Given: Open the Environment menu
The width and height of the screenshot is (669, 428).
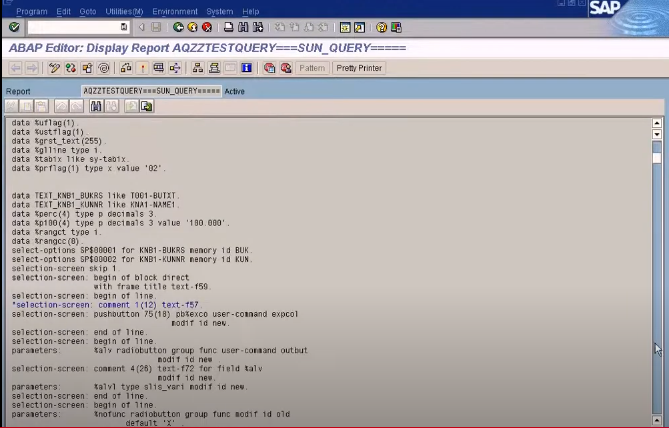Looking at the screenshot, I should [175, 12].
